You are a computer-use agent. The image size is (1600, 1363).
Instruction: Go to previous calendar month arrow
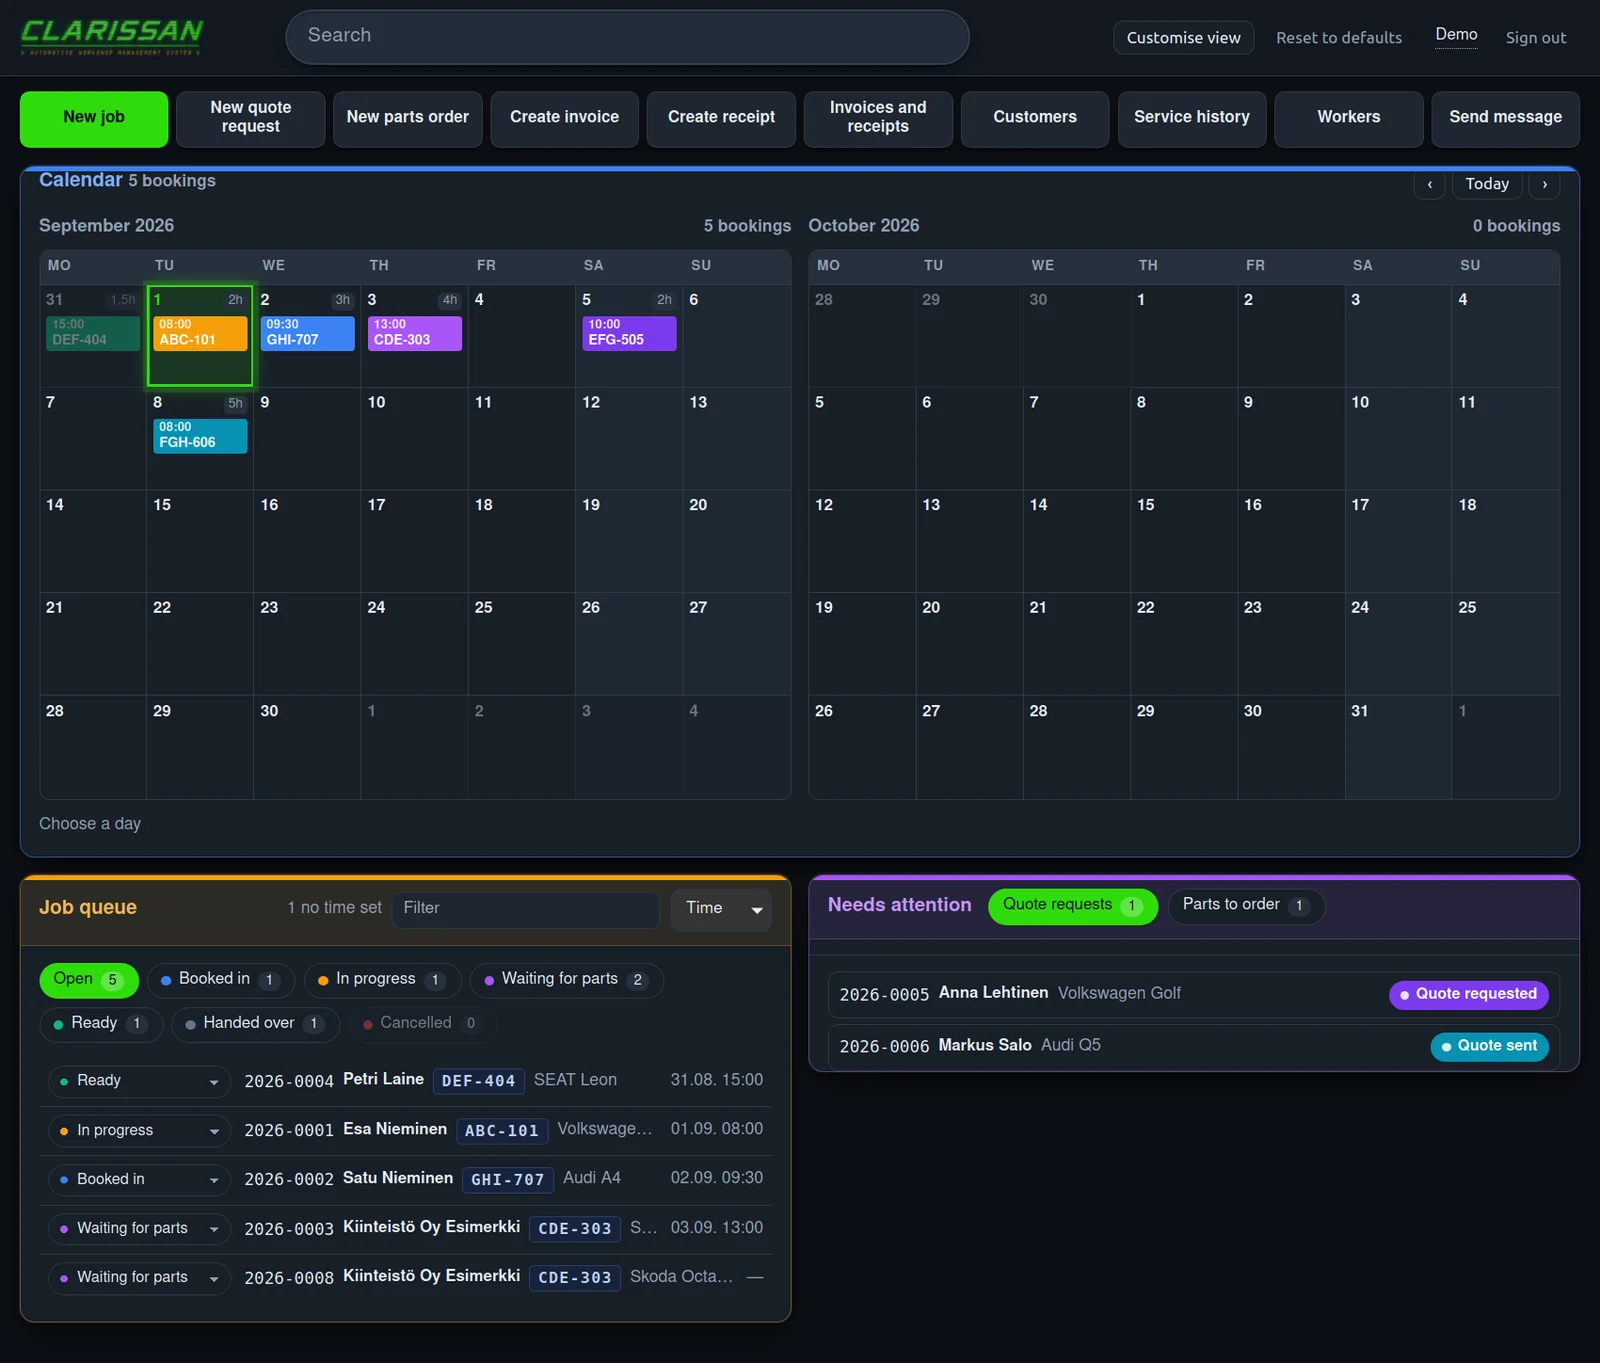click(1429, 184)
